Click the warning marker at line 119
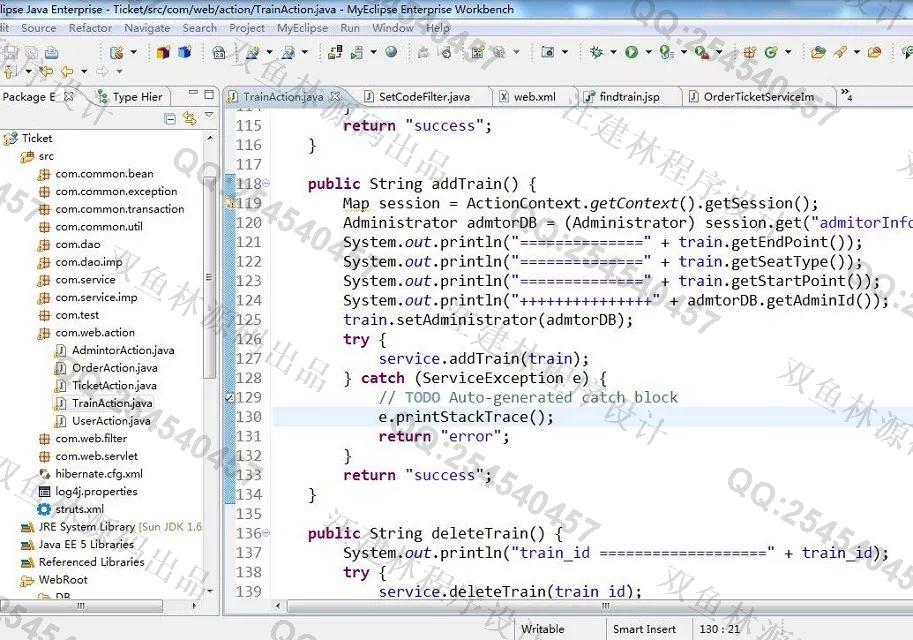This screenshot has height=640, width=913. (229, 203)
